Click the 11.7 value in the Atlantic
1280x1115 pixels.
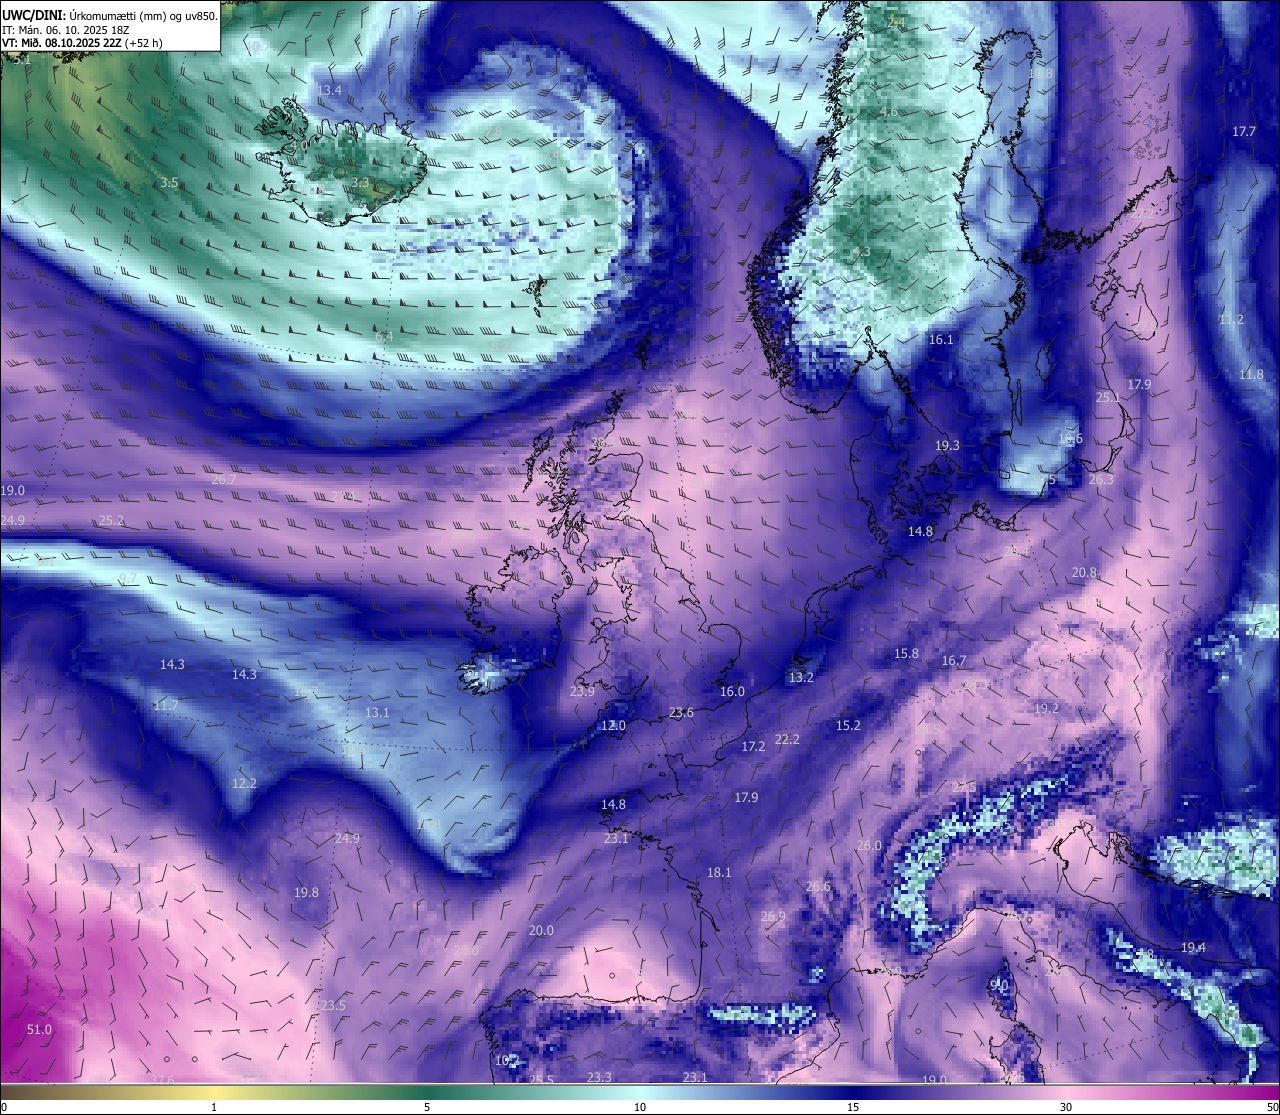pyautogui.click(x=166, y=706)
